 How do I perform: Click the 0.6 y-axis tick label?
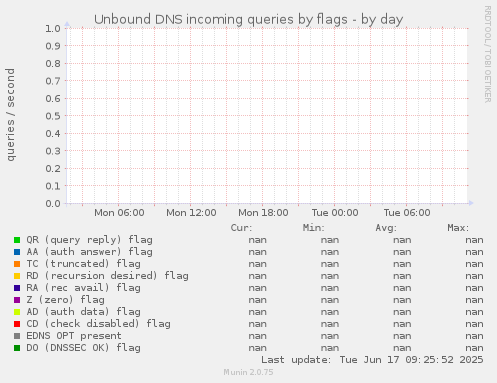[x=53, y=98]
